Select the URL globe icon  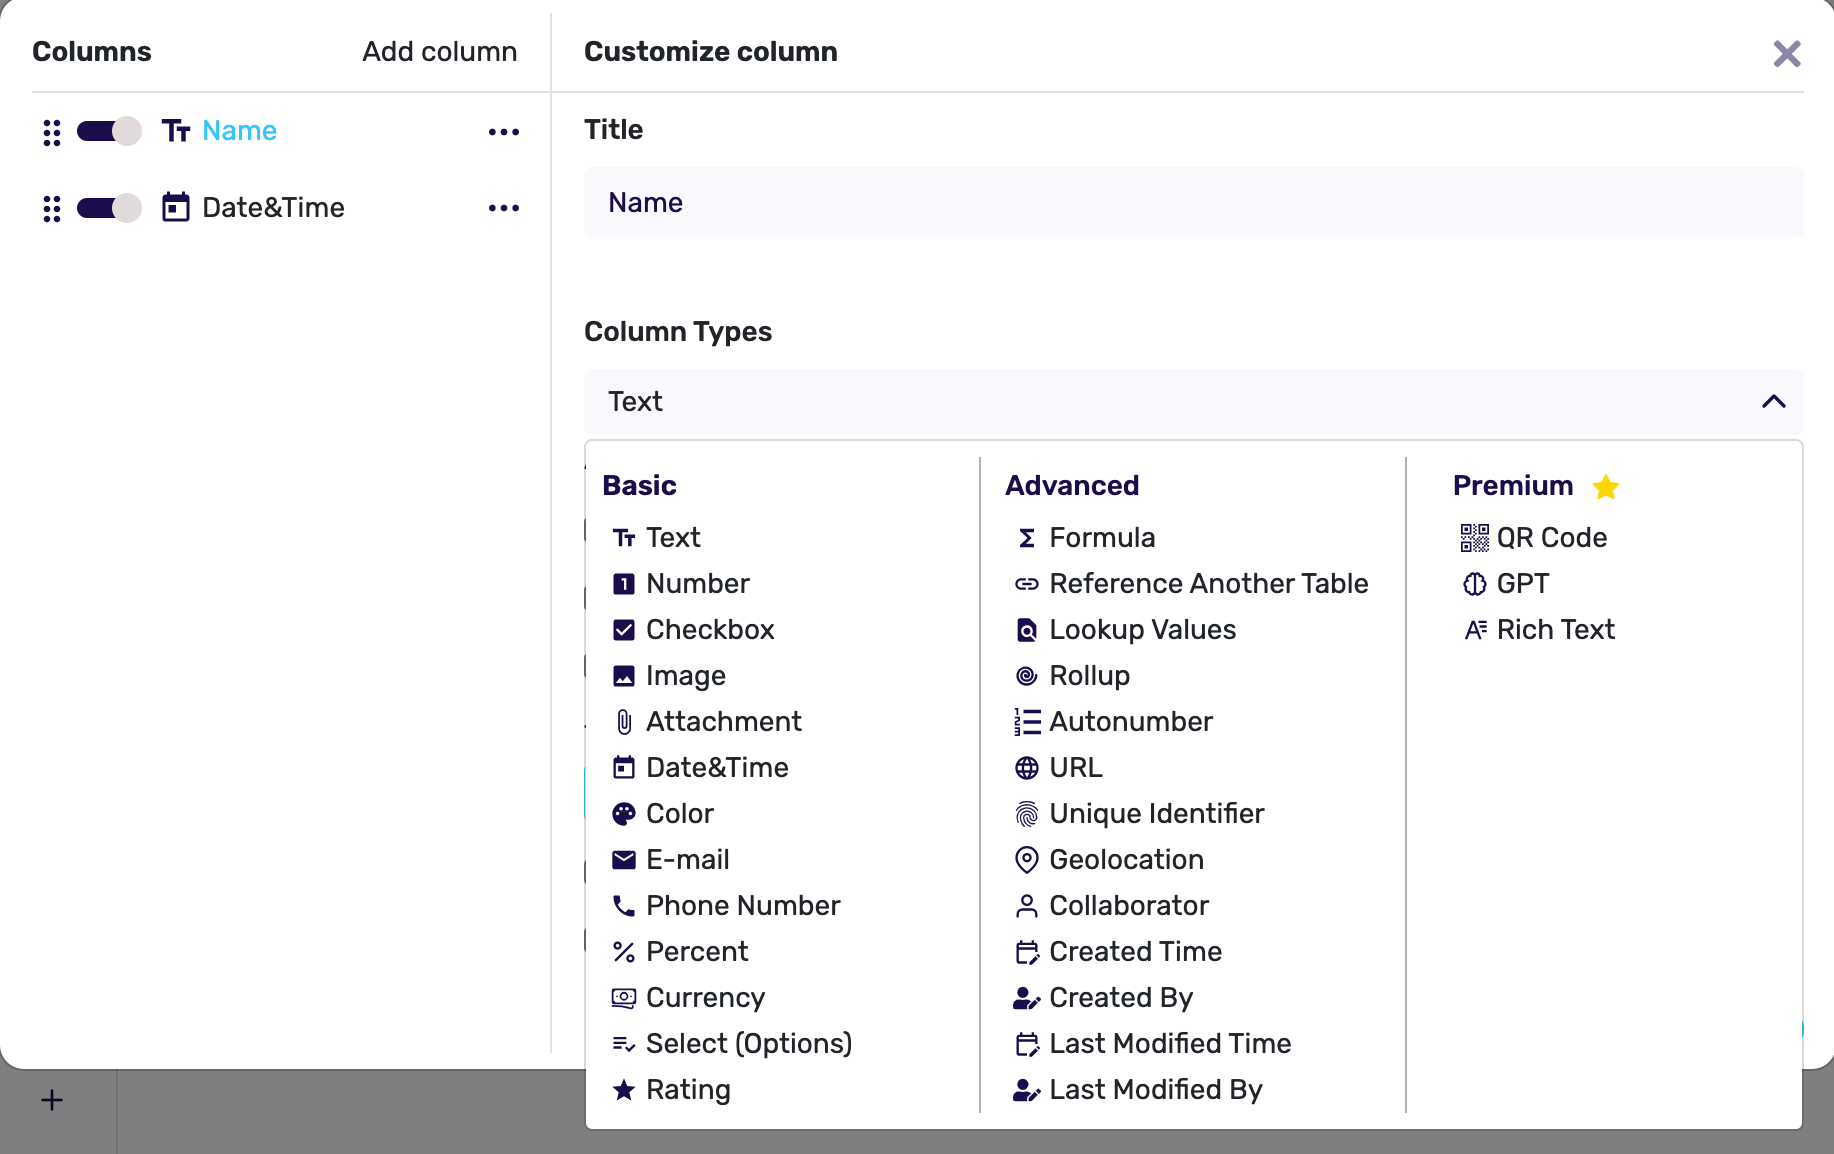tap(1027, 768)
